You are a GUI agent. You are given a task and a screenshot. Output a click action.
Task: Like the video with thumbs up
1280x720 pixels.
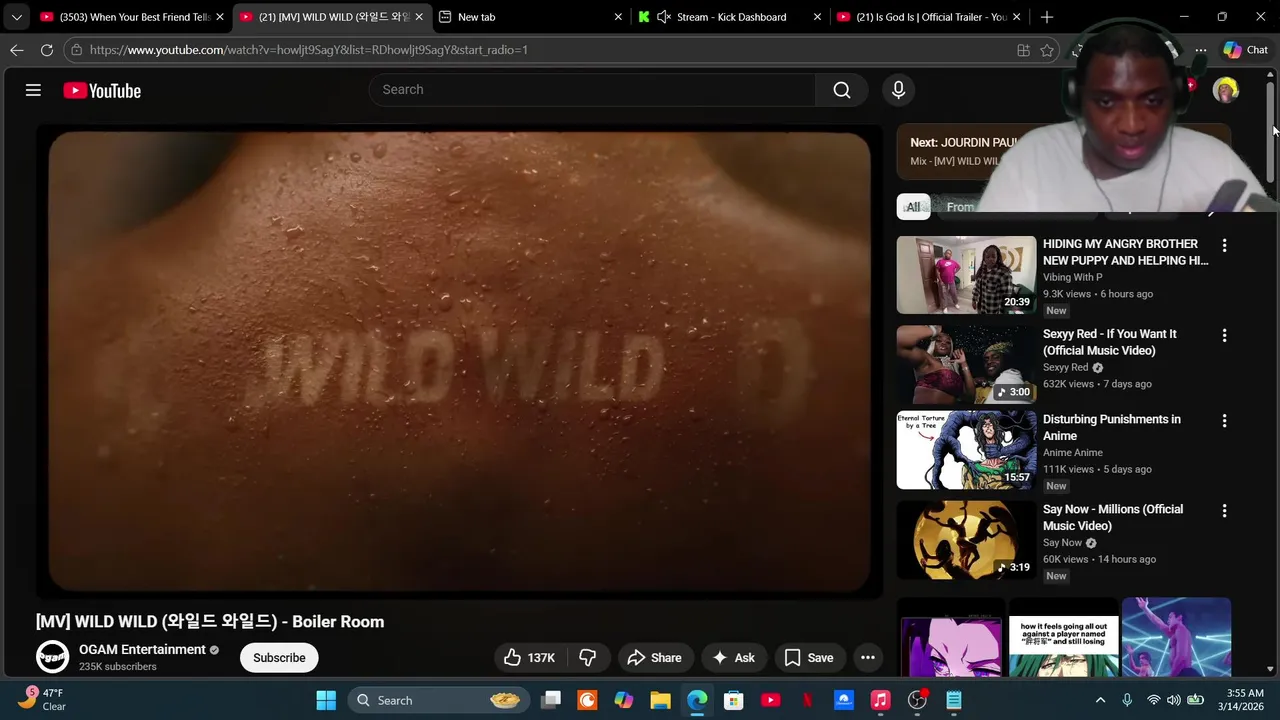(x=529, y=657)
